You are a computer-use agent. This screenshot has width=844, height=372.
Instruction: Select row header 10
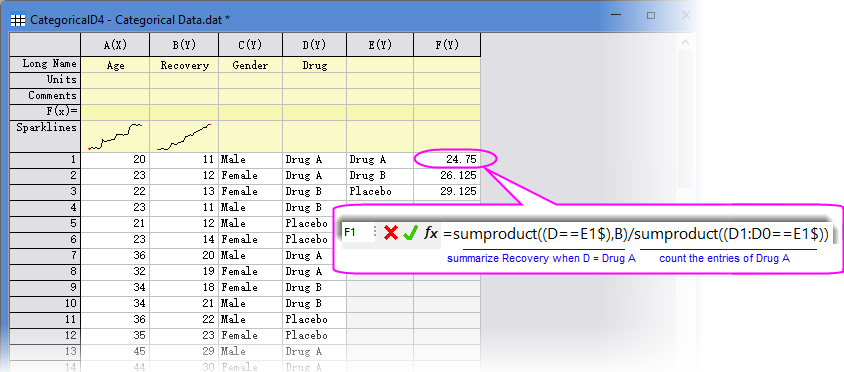point(45,304)
